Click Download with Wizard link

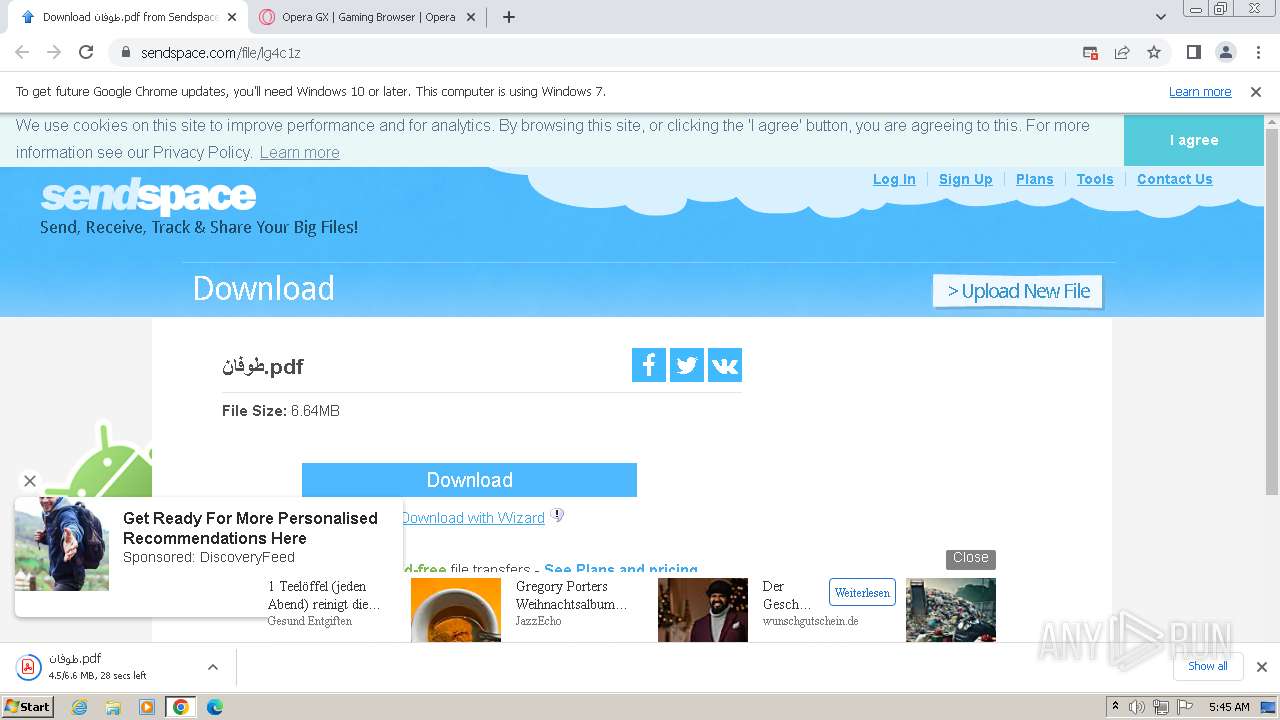tap(473, 518)
